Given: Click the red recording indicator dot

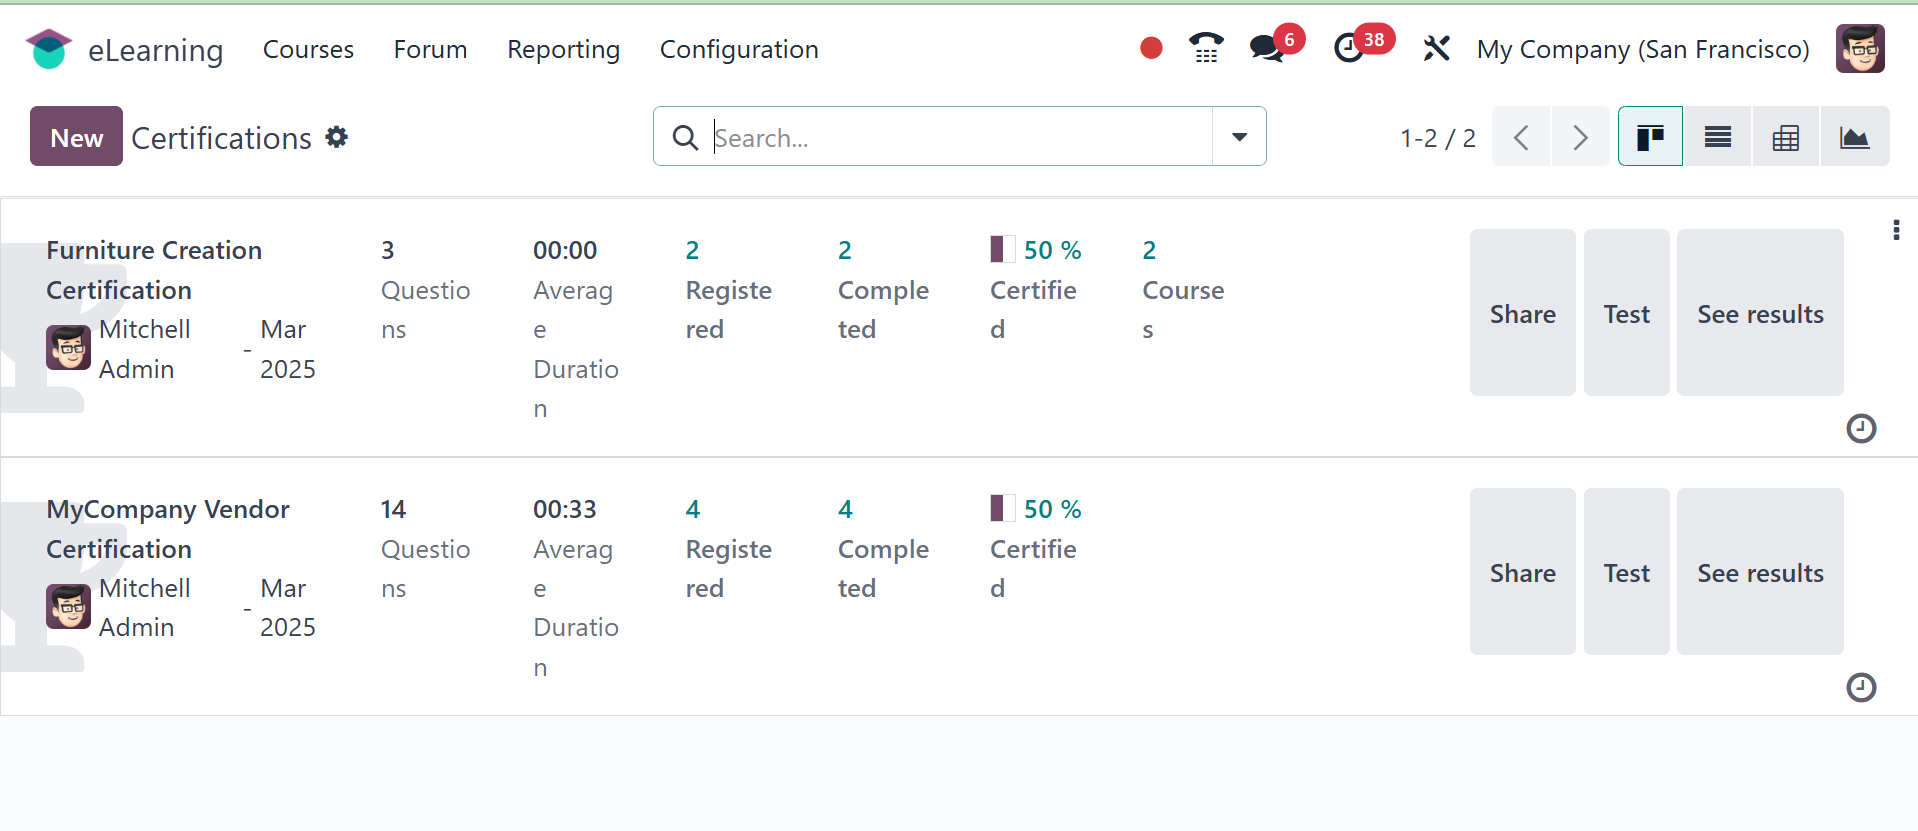Looking at the screenshot, I should coord(1151,48).
